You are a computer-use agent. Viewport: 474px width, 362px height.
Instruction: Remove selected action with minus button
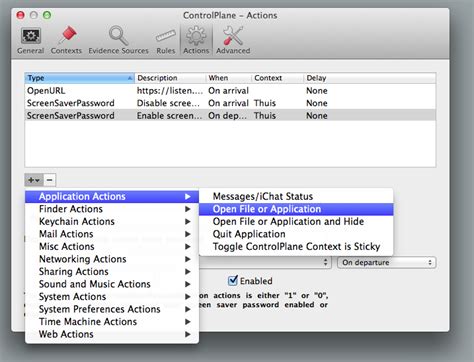point(49,180)
